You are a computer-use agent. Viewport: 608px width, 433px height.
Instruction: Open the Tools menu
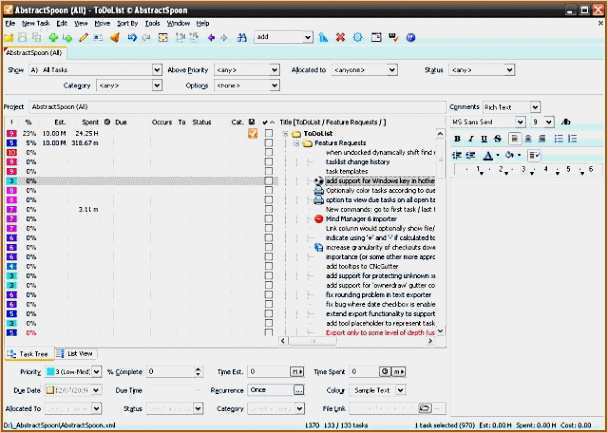point(152,24)
